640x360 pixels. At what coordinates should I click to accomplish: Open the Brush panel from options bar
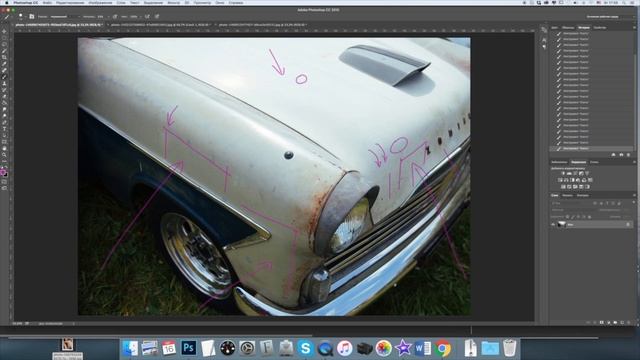[32, 17]
